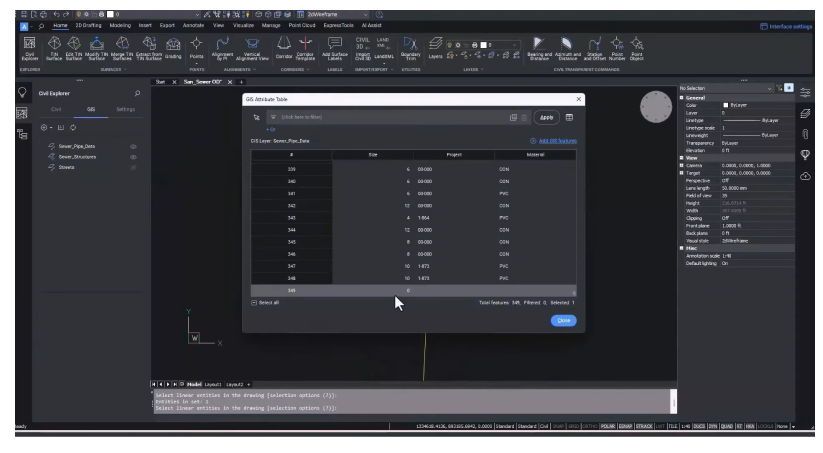This screenshot has width=823, height=453.
Task: Use the Add Surface Labels tool
Action: tap(335, 48)
